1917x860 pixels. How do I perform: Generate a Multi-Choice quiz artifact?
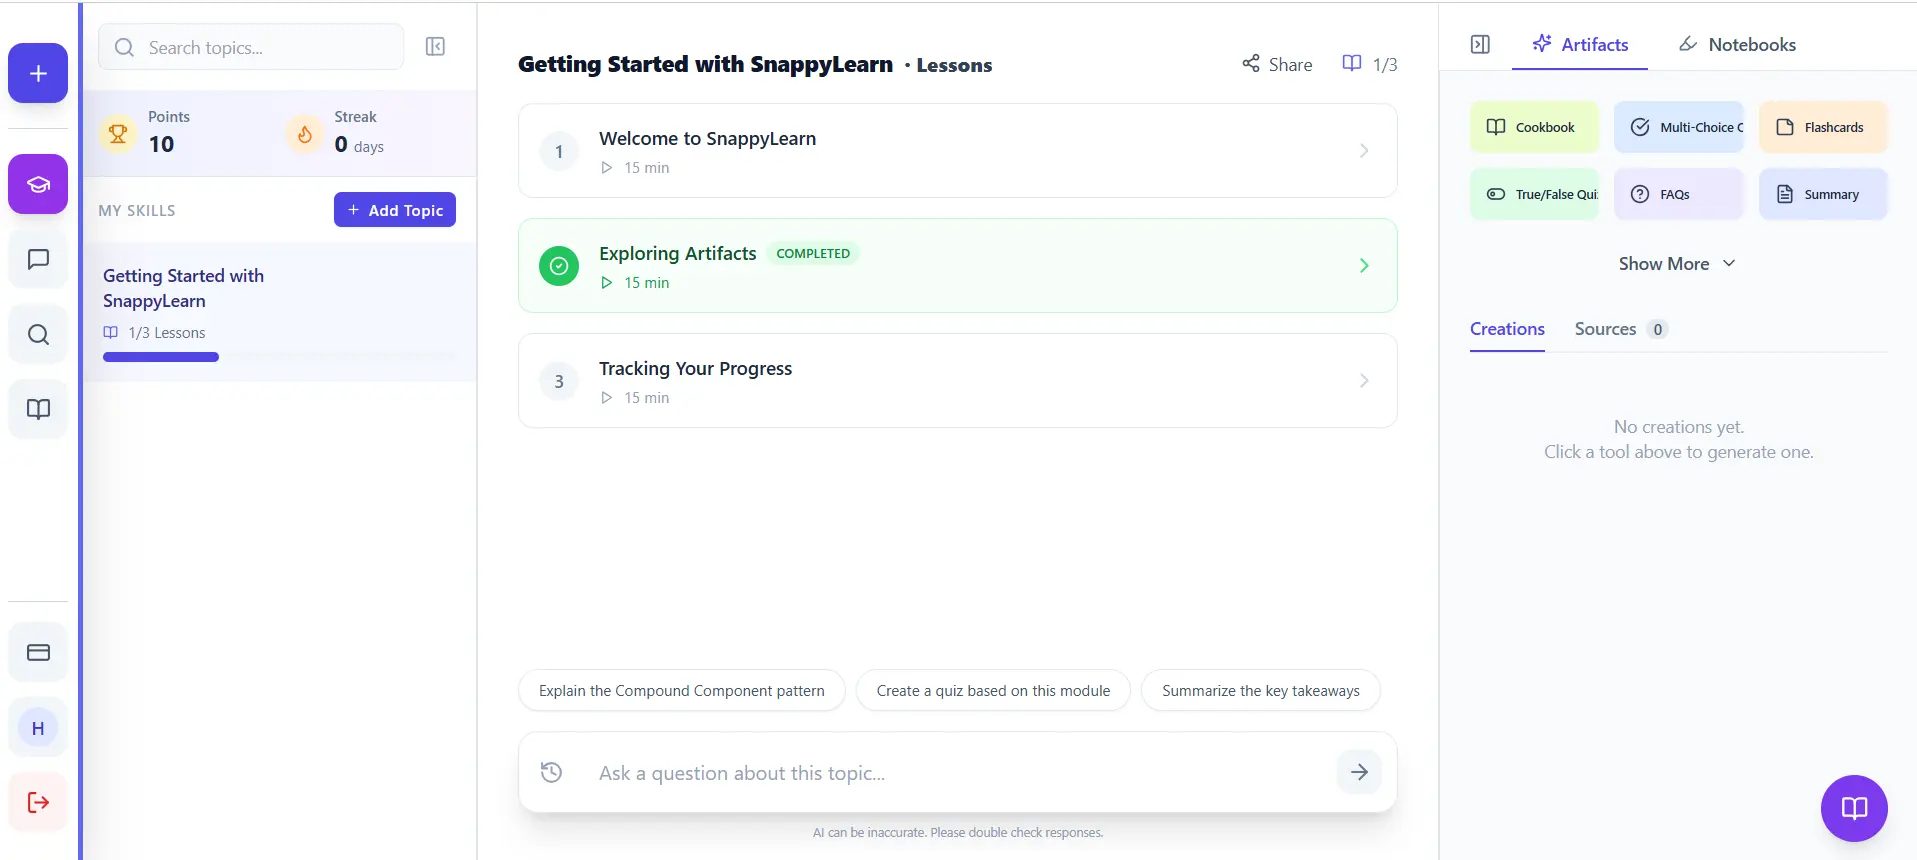pyautogui.click(x=1679, y=127)
